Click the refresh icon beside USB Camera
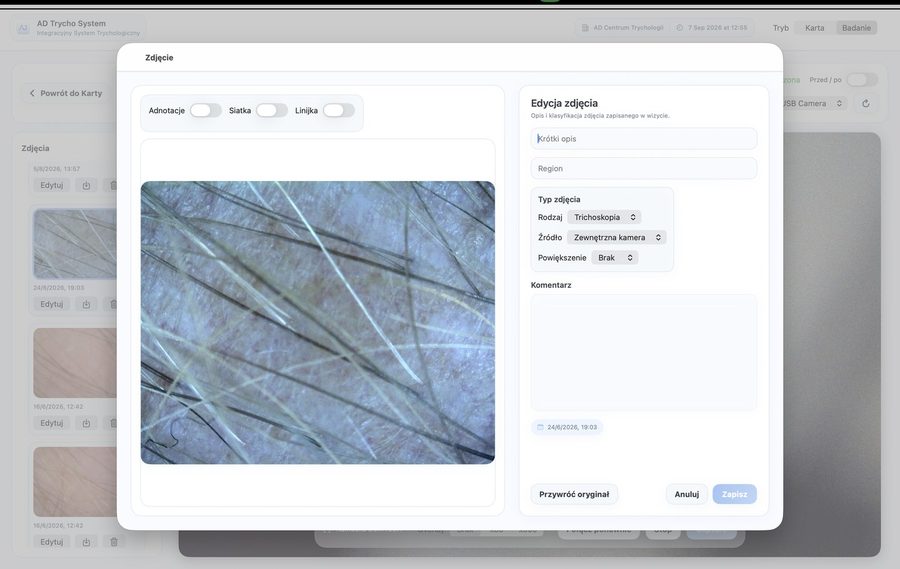The height and width of the screenshot is (569, 900). click(866, 103)
